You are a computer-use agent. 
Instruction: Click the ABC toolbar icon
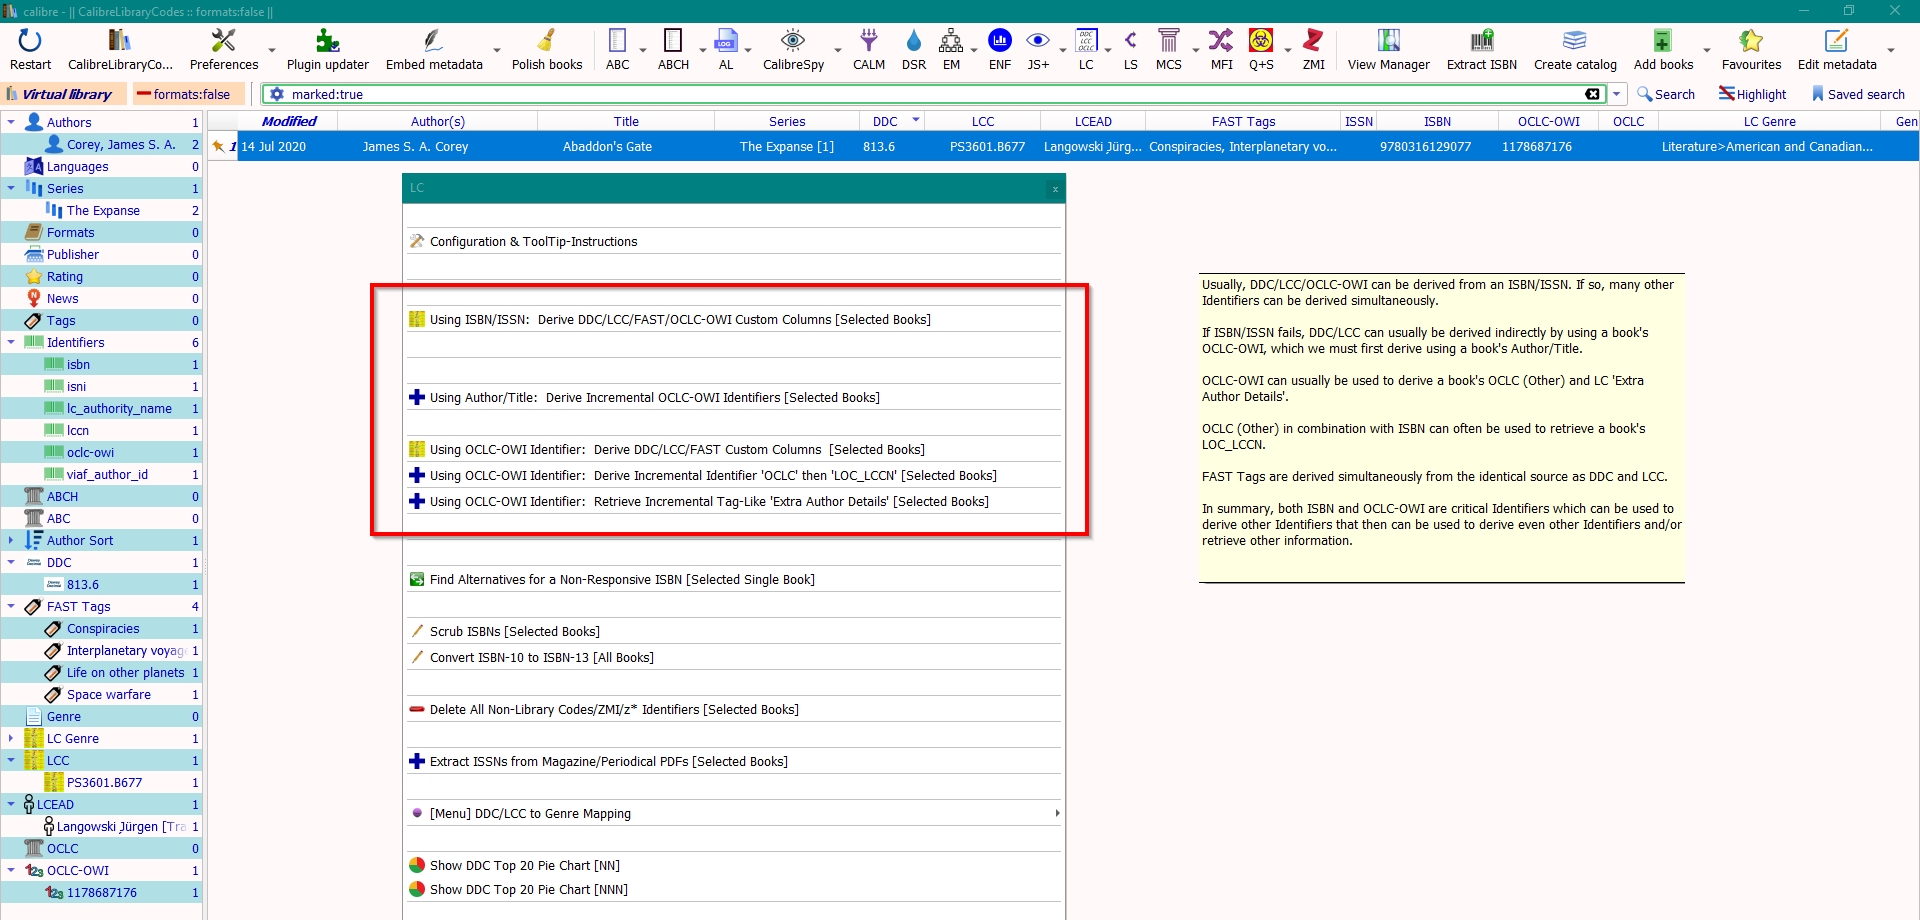[x=618, y=41]
